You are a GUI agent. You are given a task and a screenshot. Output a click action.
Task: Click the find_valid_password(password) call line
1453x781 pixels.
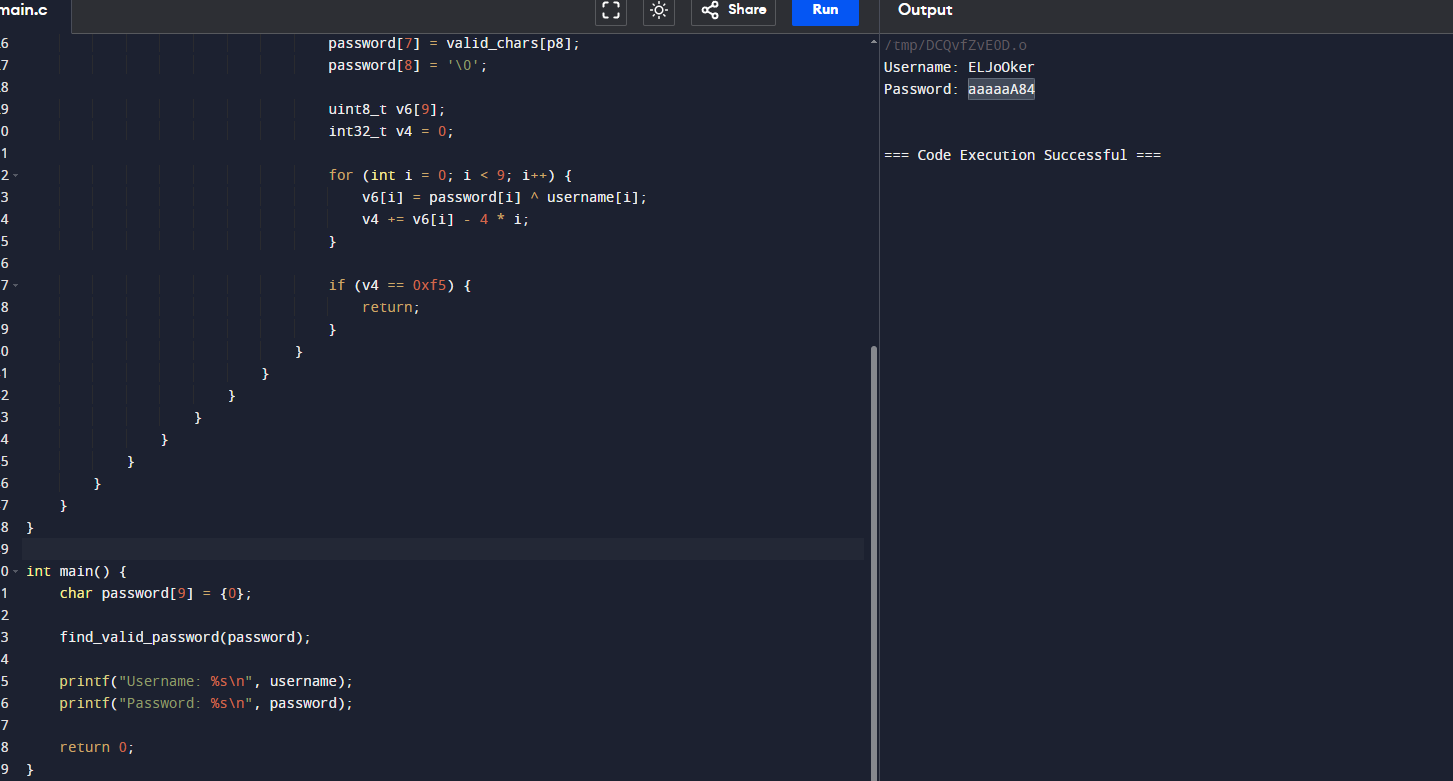185,637
